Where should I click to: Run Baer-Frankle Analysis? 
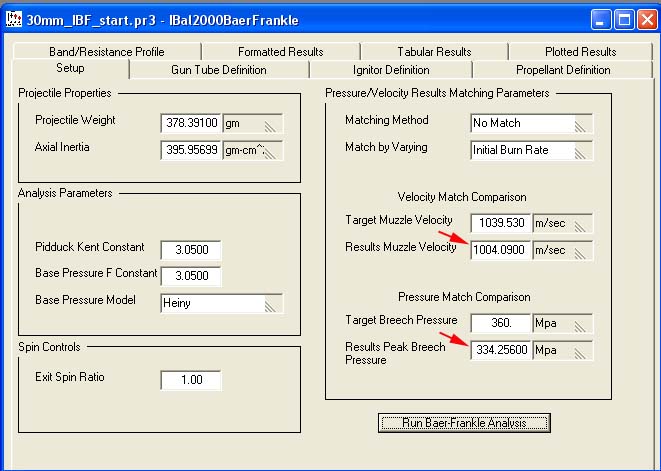coord(464,423)
